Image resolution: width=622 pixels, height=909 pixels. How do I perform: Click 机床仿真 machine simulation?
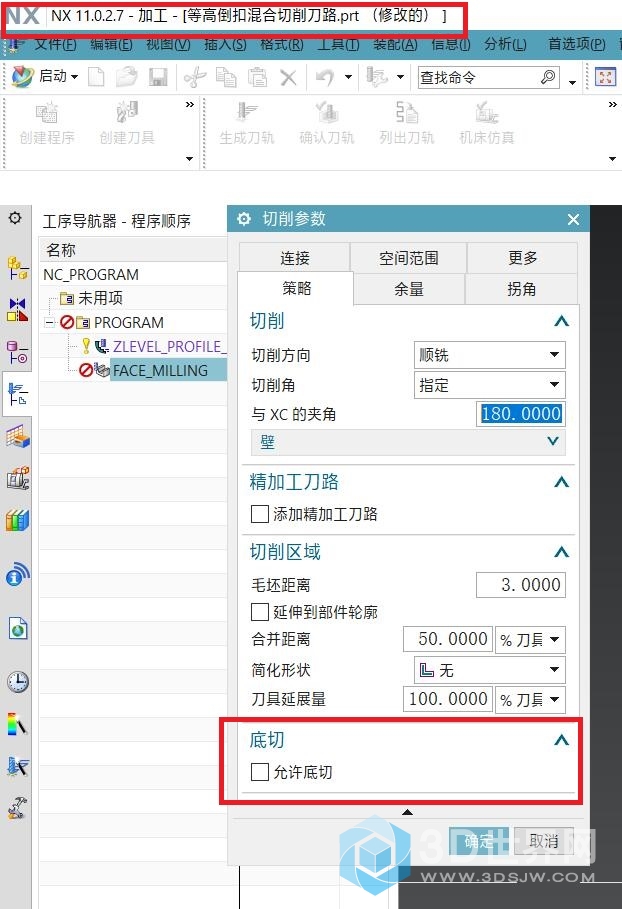point(486,124)
